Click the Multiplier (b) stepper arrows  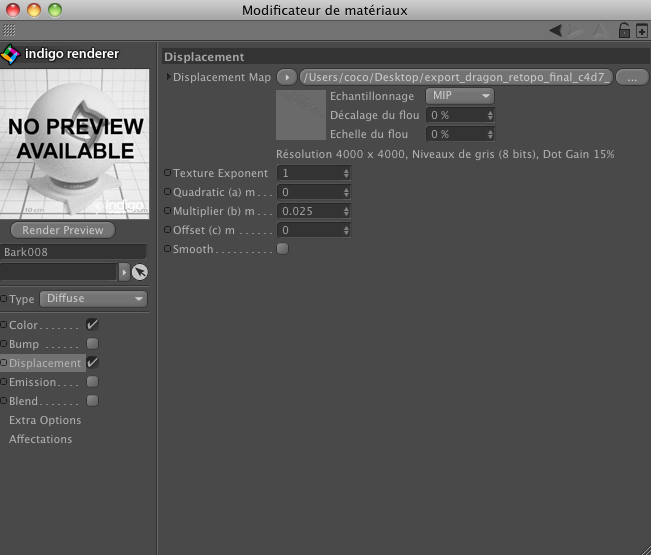click(x=346, y=211)
